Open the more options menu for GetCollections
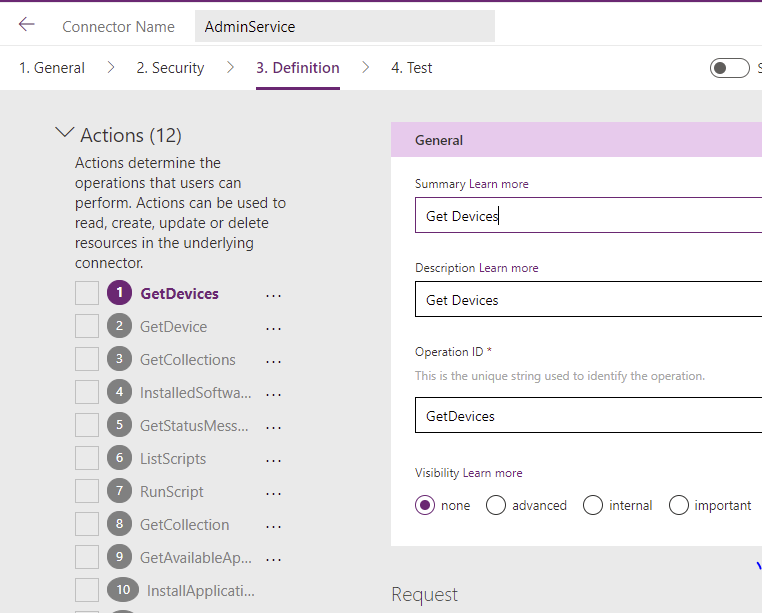 point(274,361)
